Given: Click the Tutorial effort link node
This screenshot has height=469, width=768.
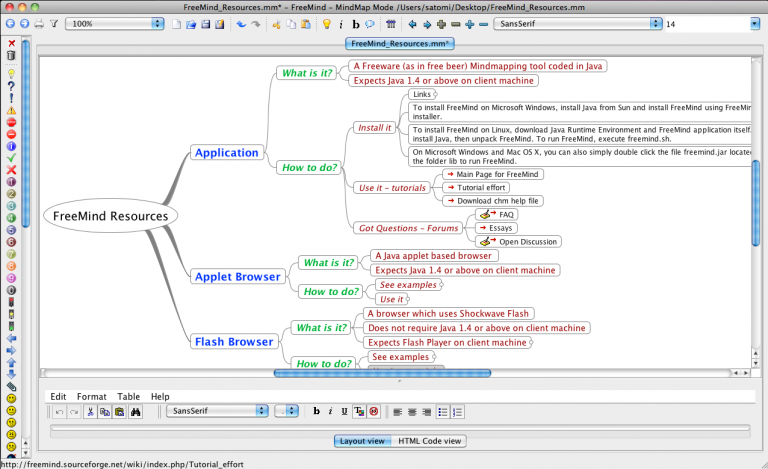Looking at the screenshot, I should click(481, 187).
